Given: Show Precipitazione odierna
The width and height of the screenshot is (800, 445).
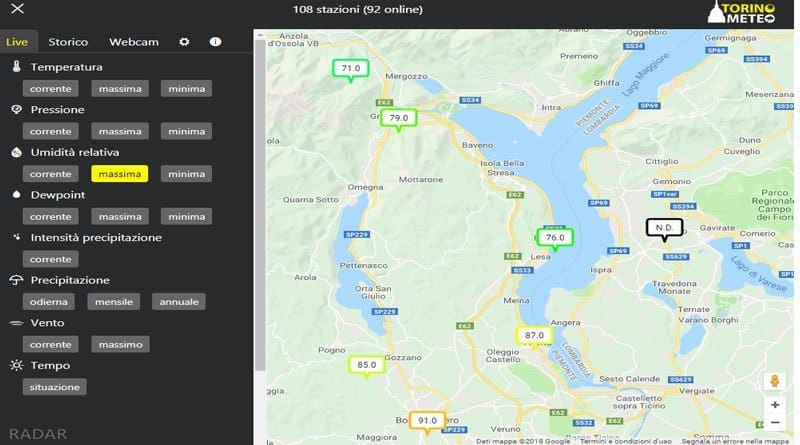Looking at the screenshot, I should point(48,302).
